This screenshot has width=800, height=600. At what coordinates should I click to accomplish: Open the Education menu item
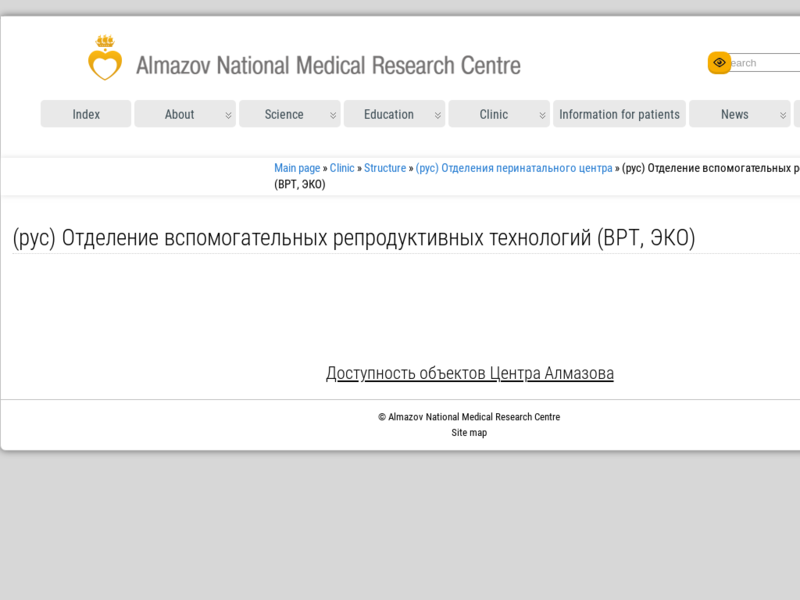tap(388, 114)
